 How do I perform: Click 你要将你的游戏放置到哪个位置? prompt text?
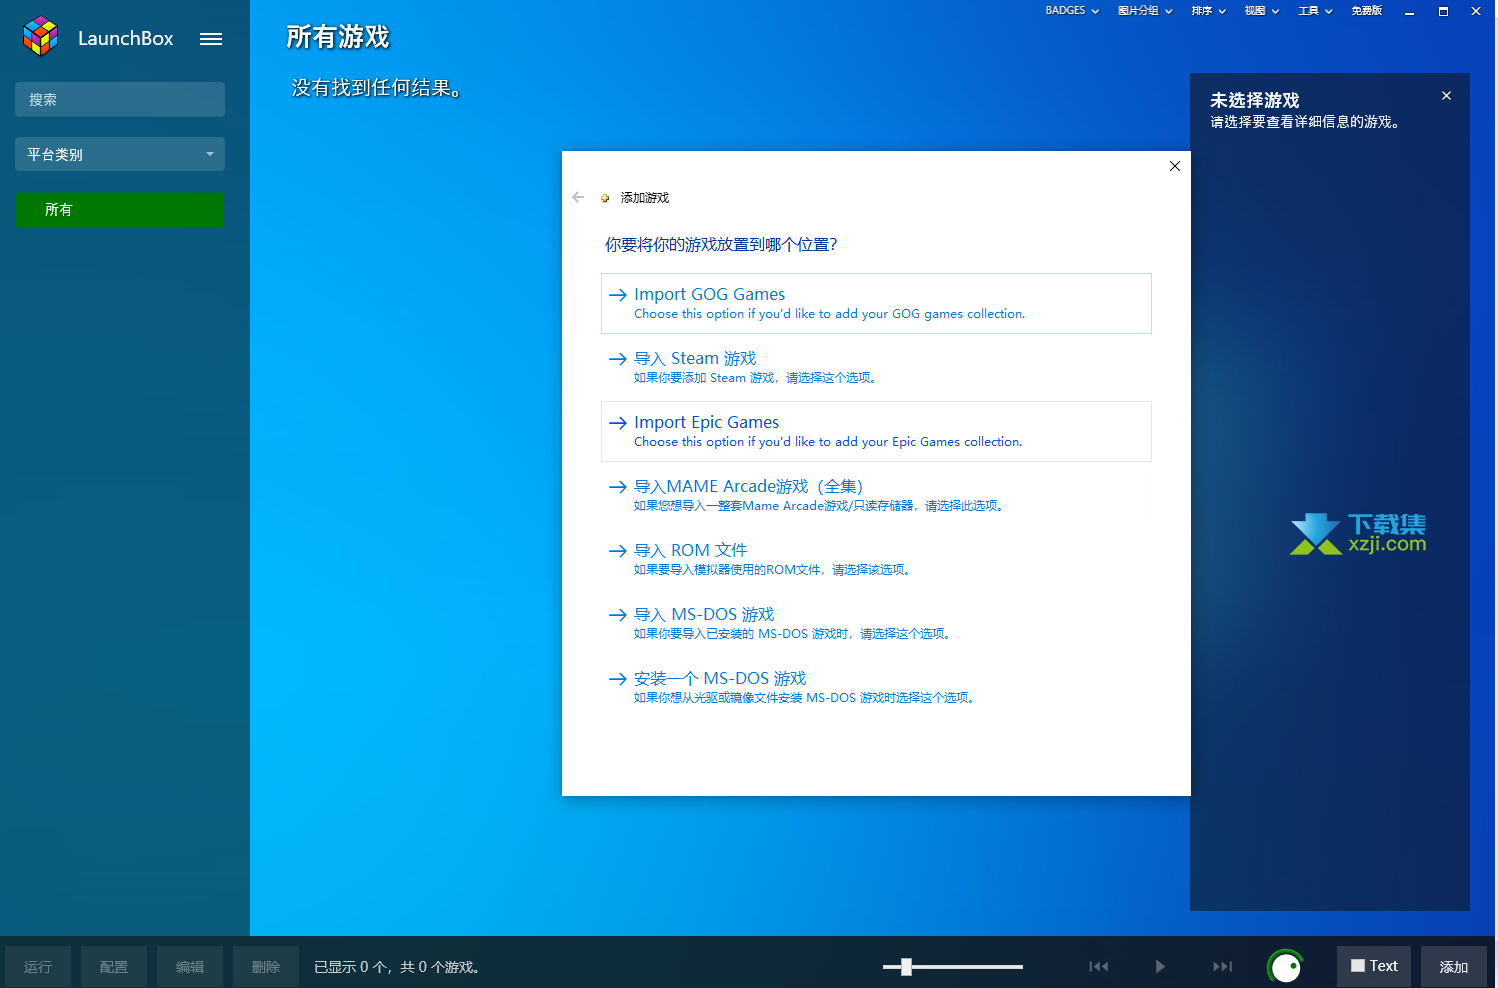click(721, 244)
